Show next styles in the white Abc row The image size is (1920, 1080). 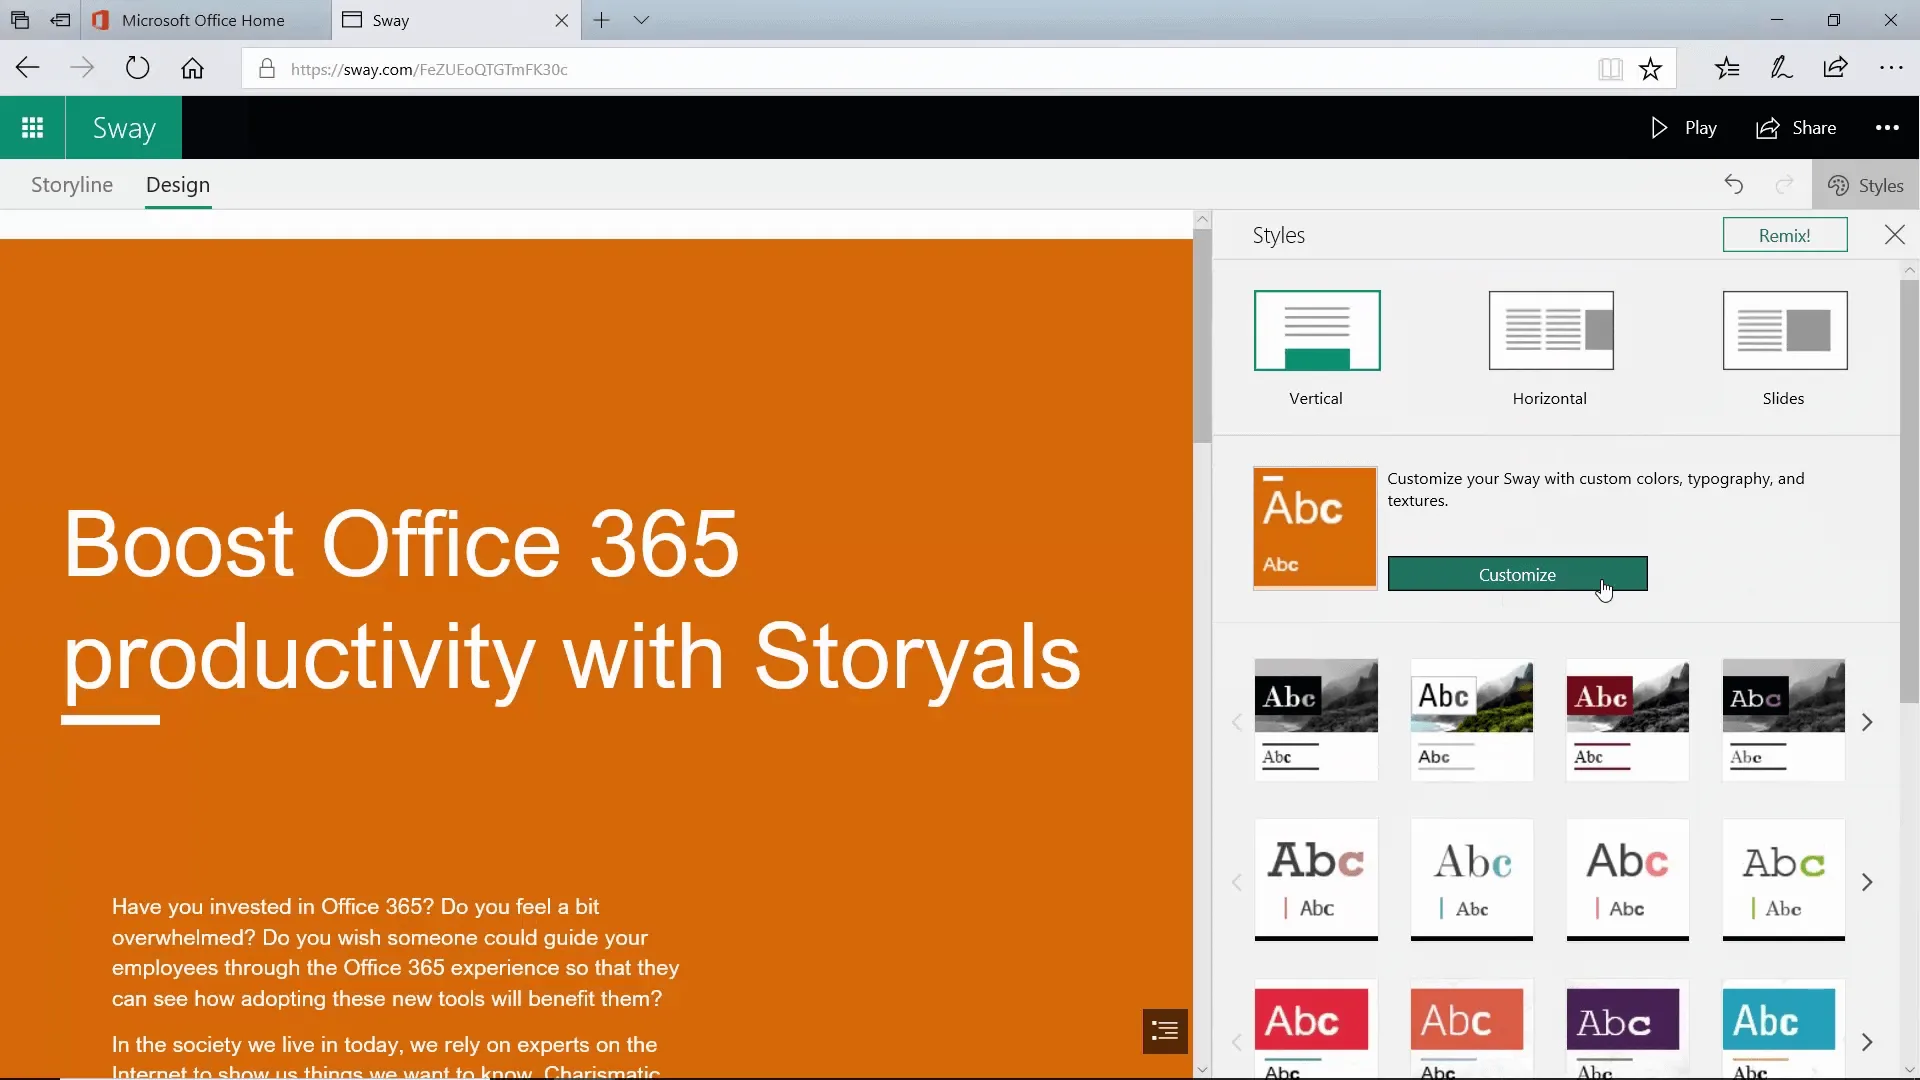pyautogui.click(x=1867, y=882)
